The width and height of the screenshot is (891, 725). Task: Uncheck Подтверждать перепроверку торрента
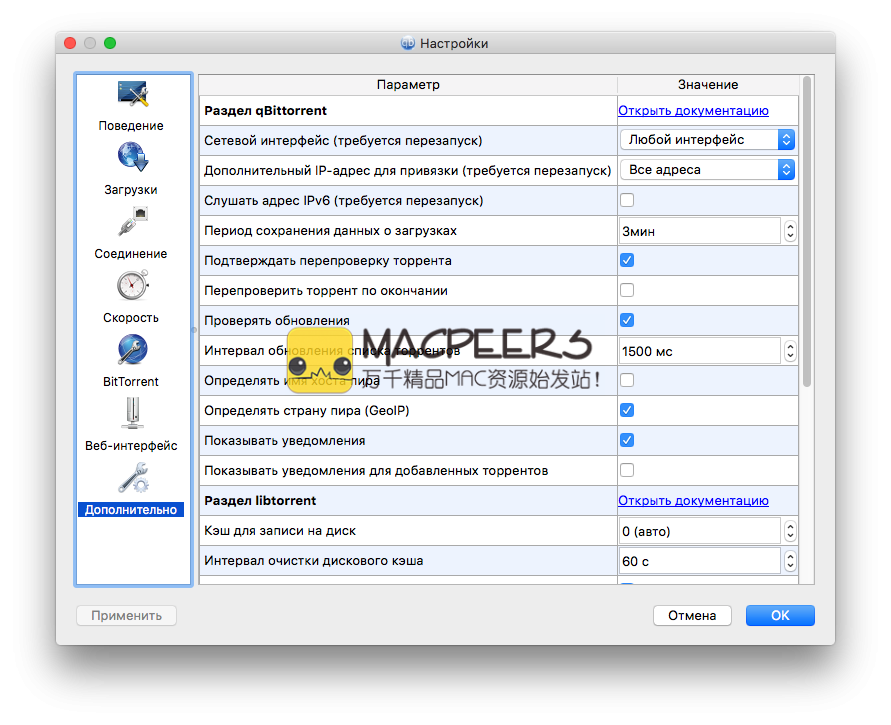[627, 260]
